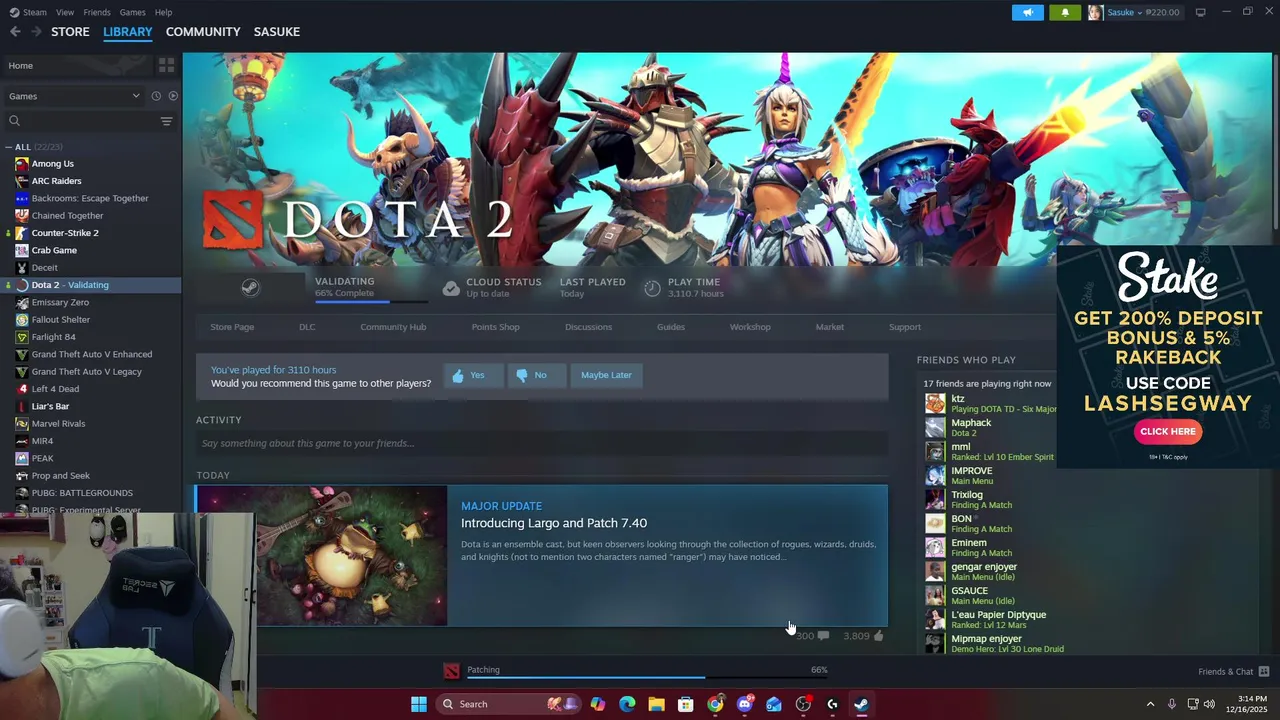The width and height of the screenshot is (1280, 720).
Task: Open the Friends & Chat button
Action: pos(1233,671)
